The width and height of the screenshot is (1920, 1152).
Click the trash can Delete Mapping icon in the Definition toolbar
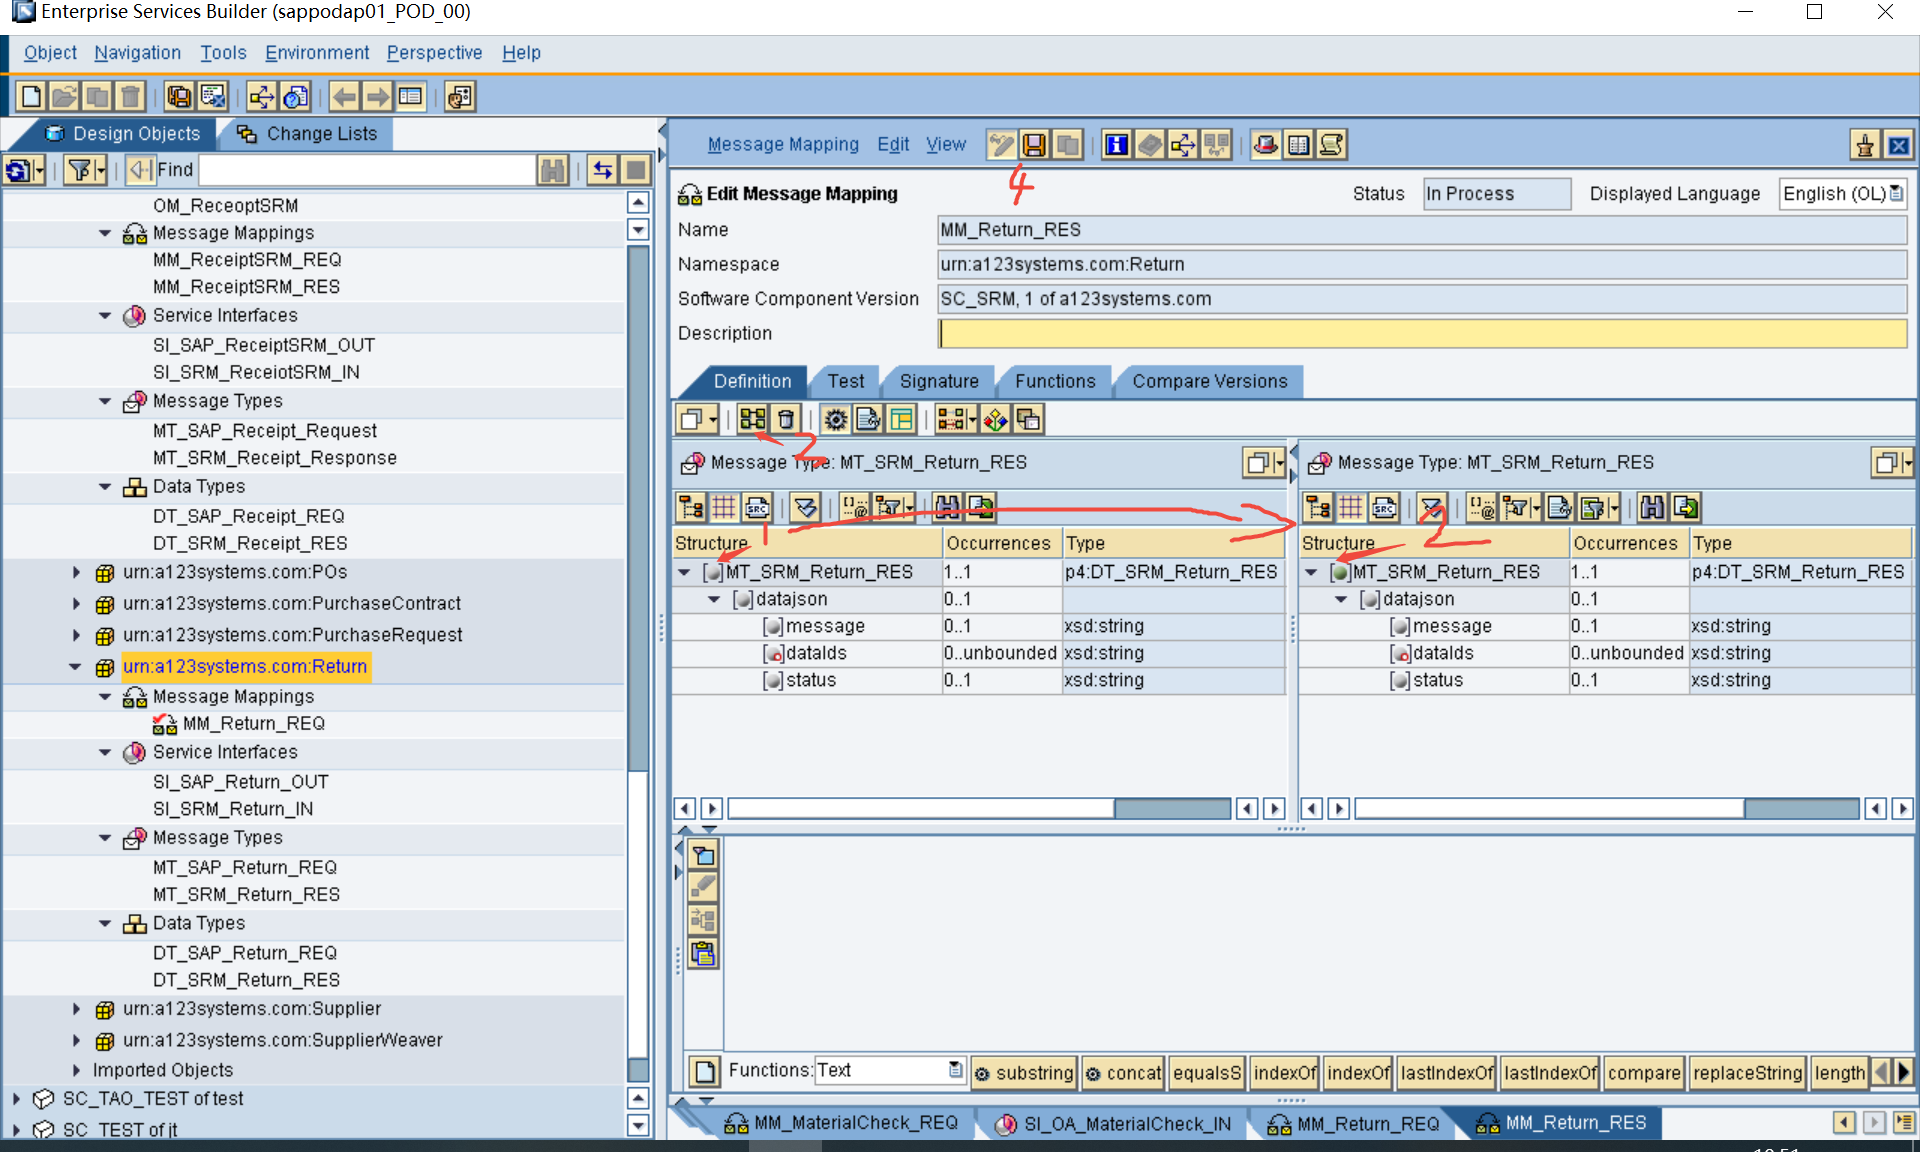click(x=786, y=419)
